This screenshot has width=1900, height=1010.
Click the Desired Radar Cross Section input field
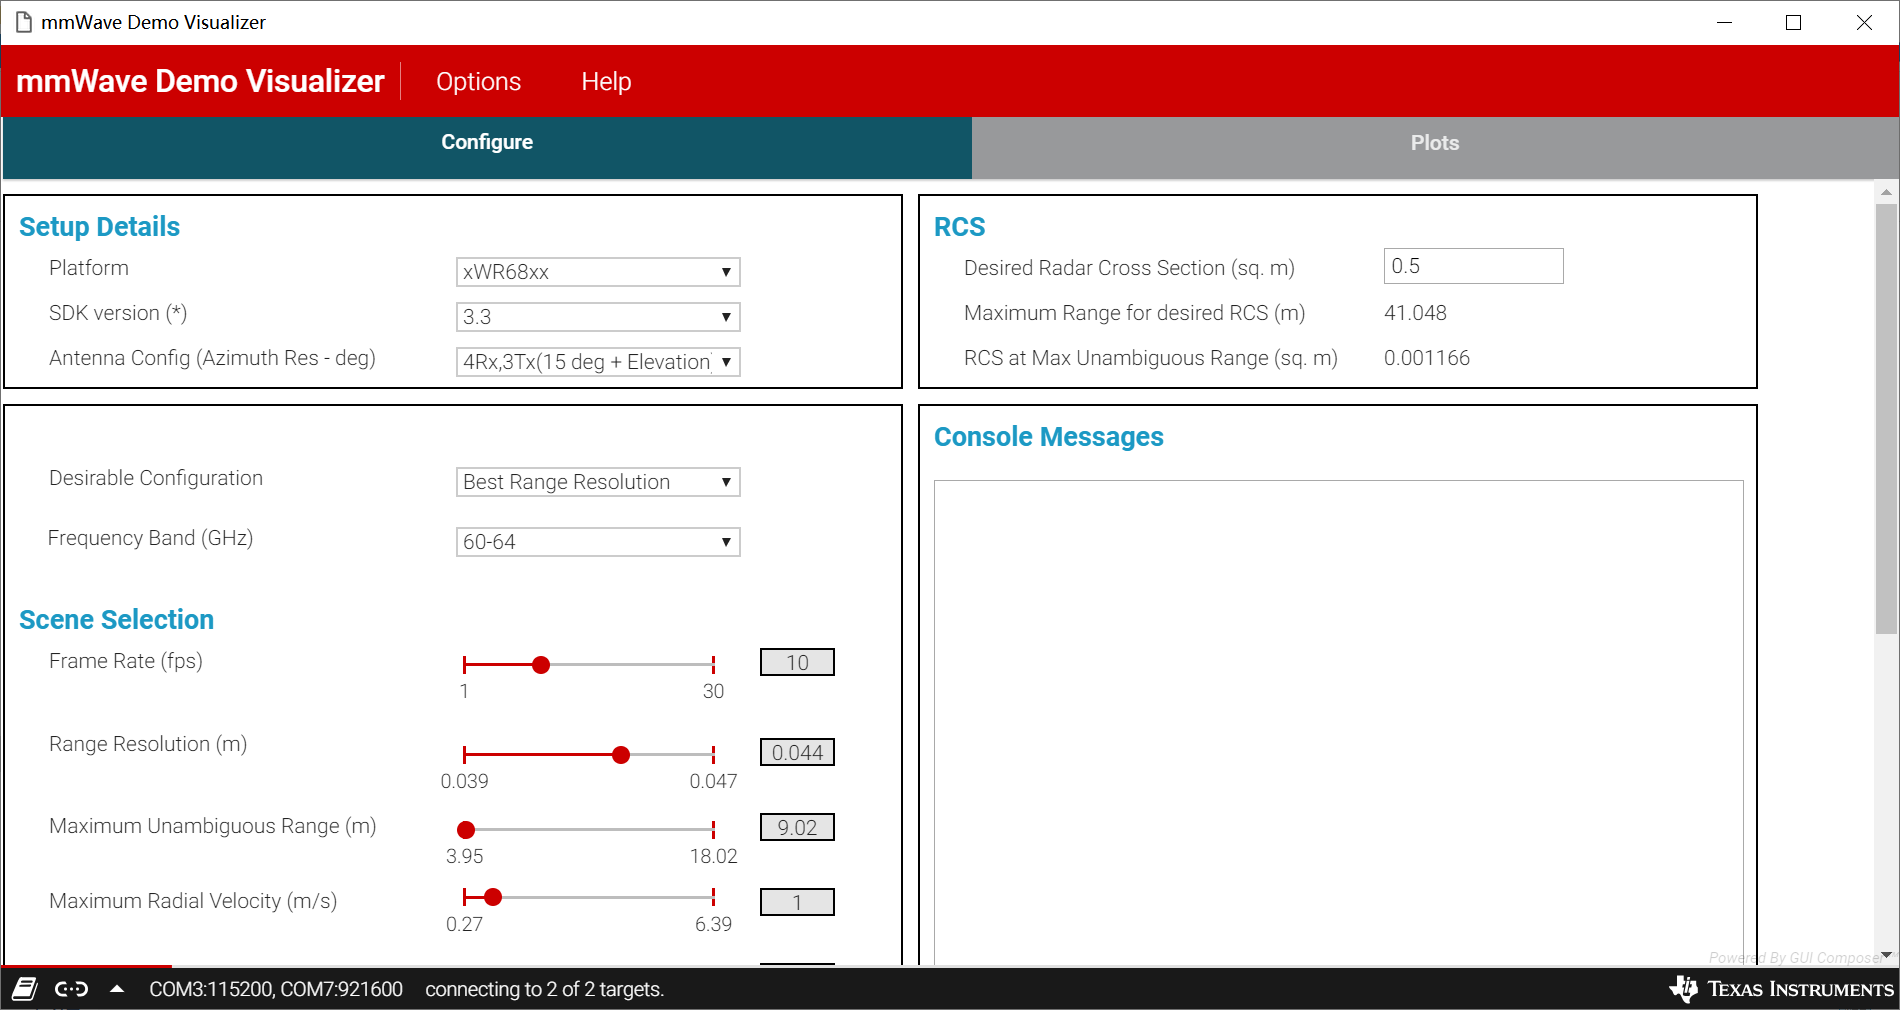(x=1473, y=266)
